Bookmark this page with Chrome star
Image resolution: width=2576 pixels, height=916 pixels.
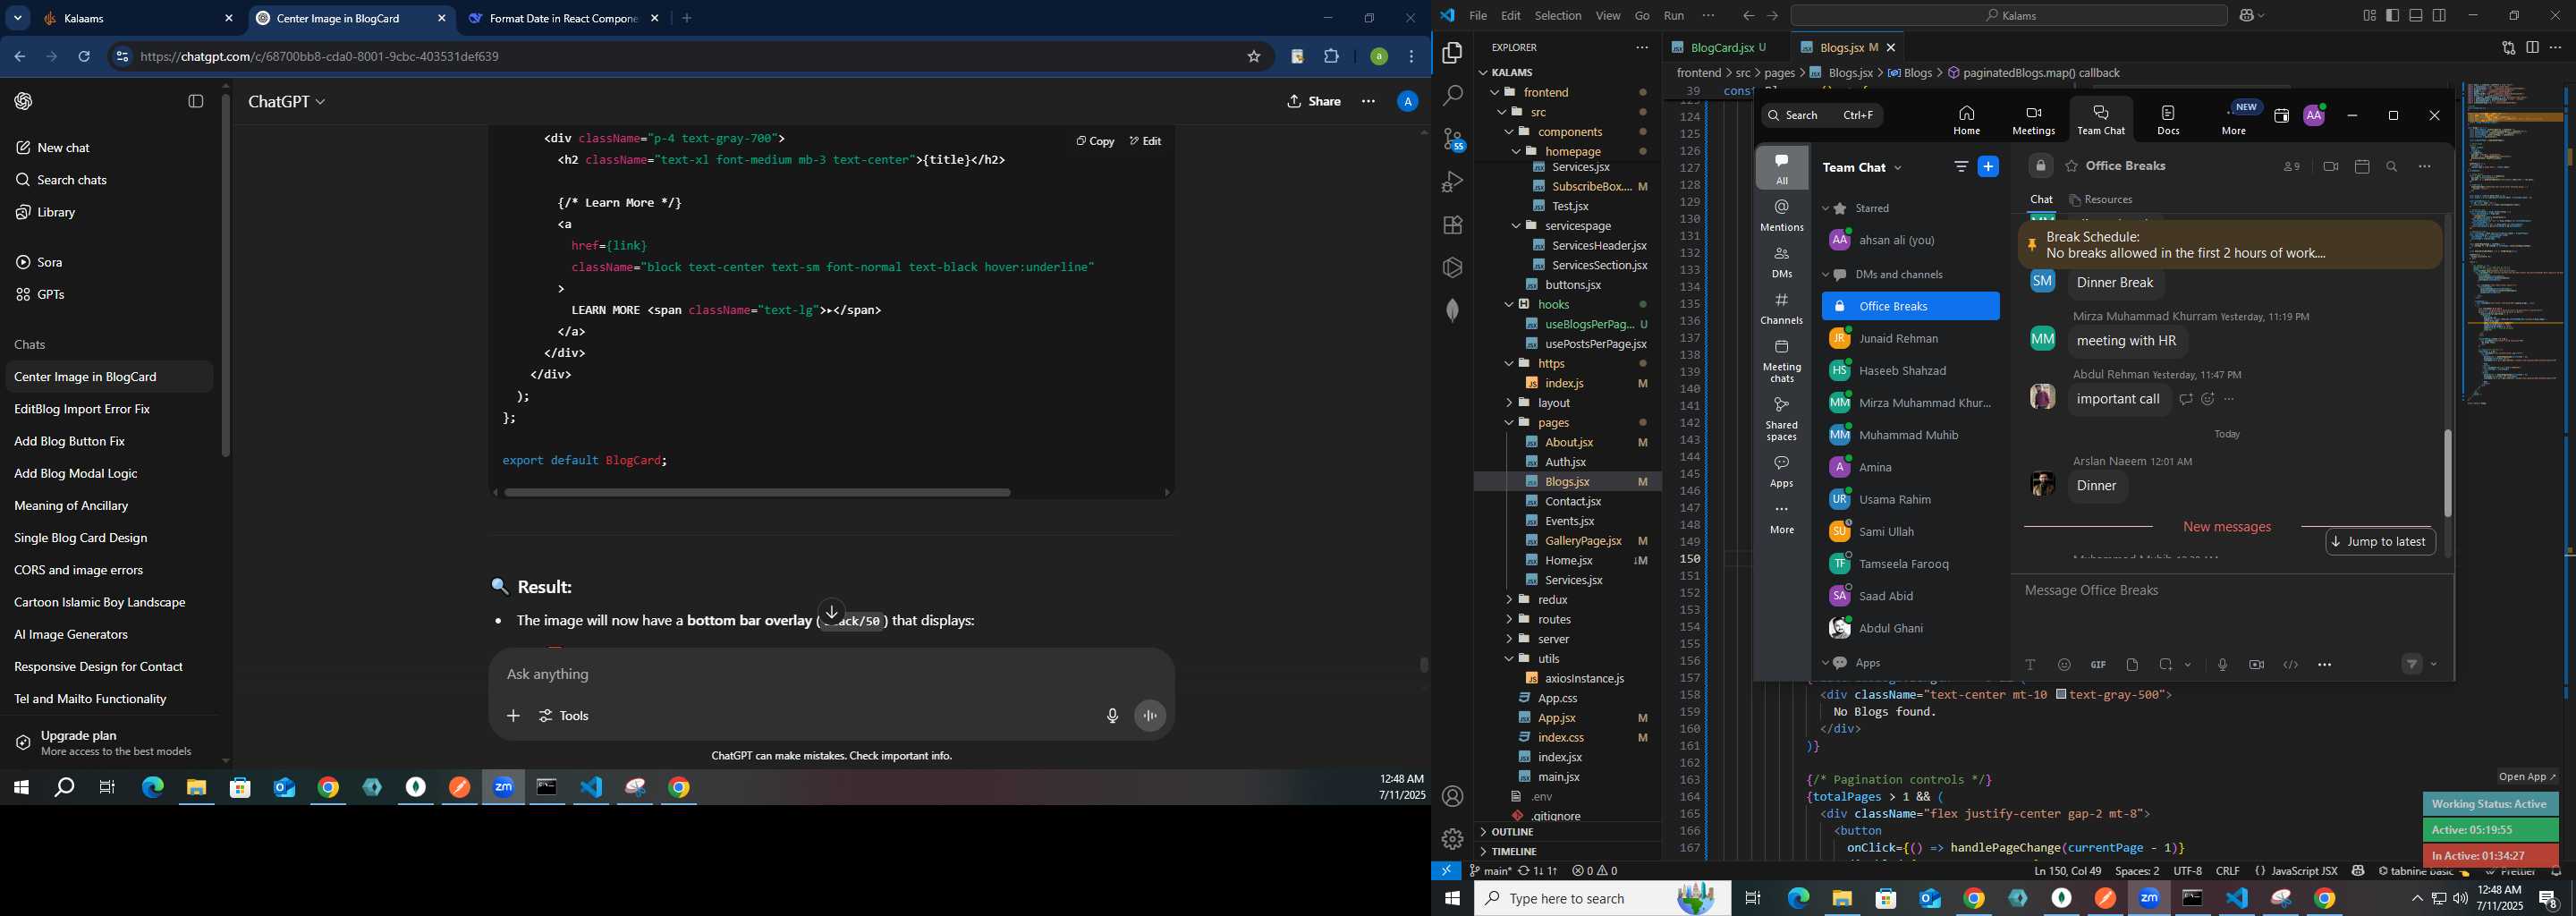click(x=1254, y=57)
